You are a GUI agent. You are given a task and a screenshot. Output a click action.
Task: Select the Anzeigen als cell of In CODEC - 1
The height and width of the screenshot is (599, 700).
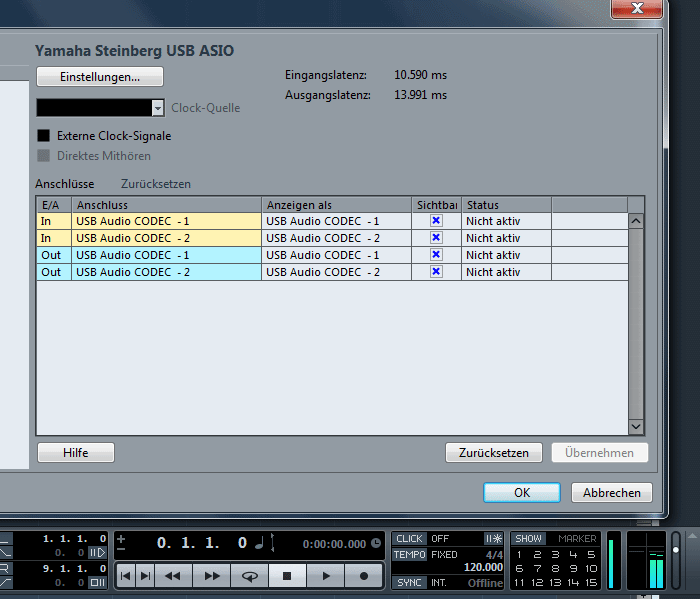pyautogui.click(x=336, y=221)
